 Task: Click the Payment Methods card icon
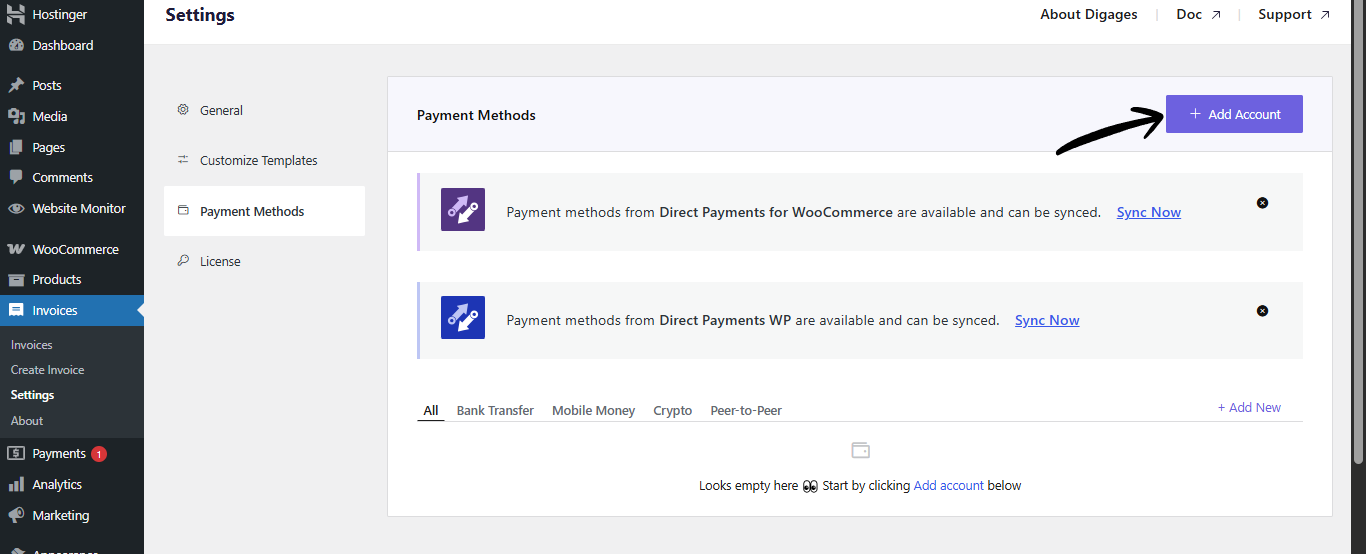coord(183,211)
